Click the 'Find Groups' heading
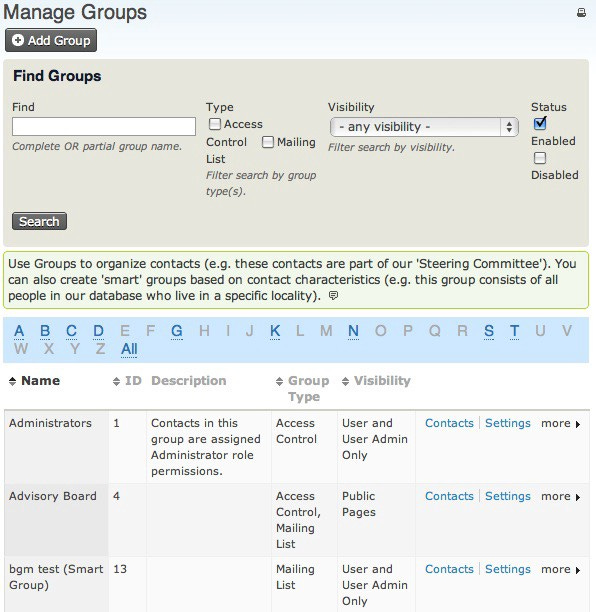 coord(57,76)
